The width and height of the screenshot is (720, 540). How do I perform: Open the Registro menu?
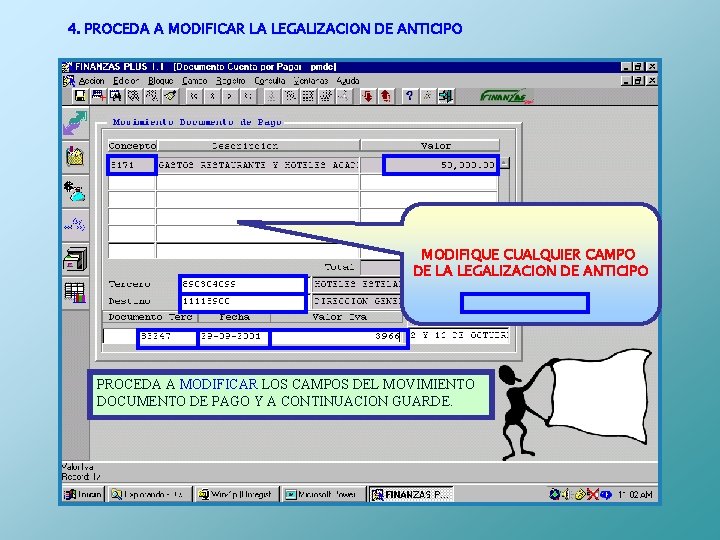(x=231, y=81)
